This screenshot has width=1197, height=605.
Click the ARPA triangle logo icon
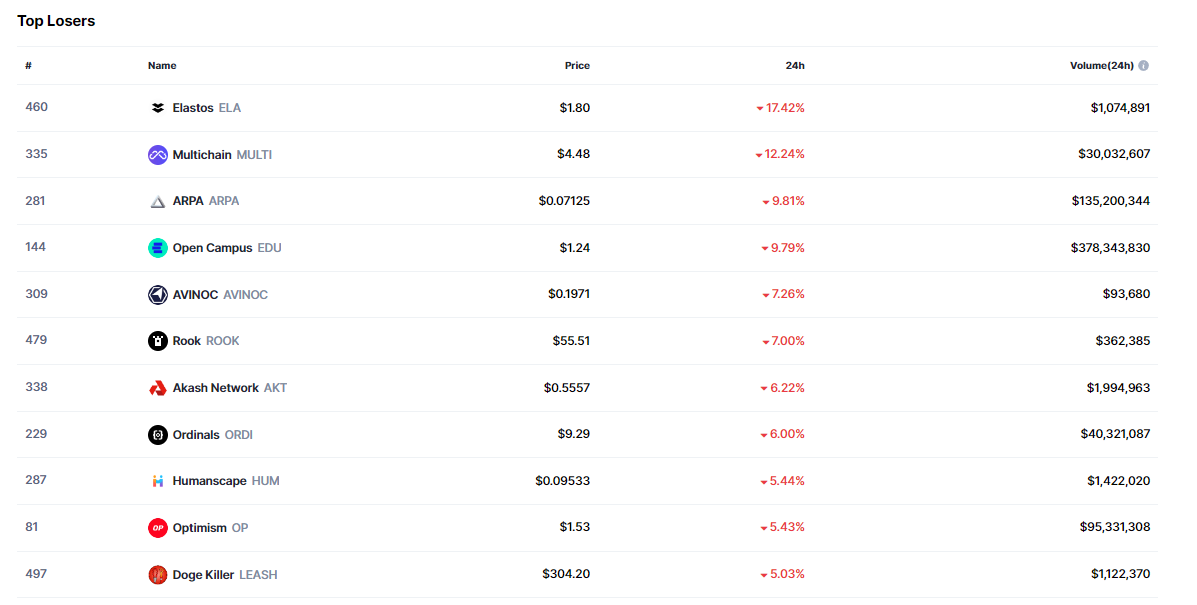(x=157, y=201)
